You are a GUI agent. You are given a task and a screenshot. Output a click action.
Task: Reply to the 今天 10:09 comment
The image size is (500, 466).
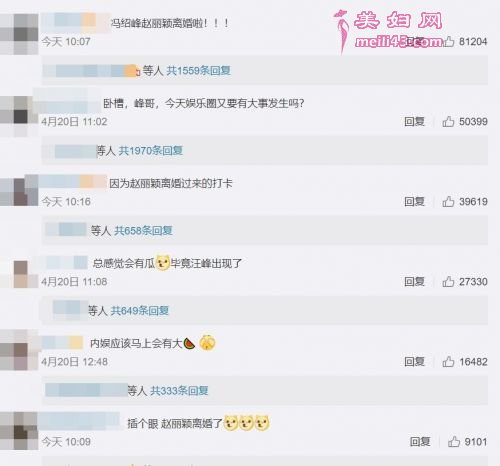coord(420,442)
